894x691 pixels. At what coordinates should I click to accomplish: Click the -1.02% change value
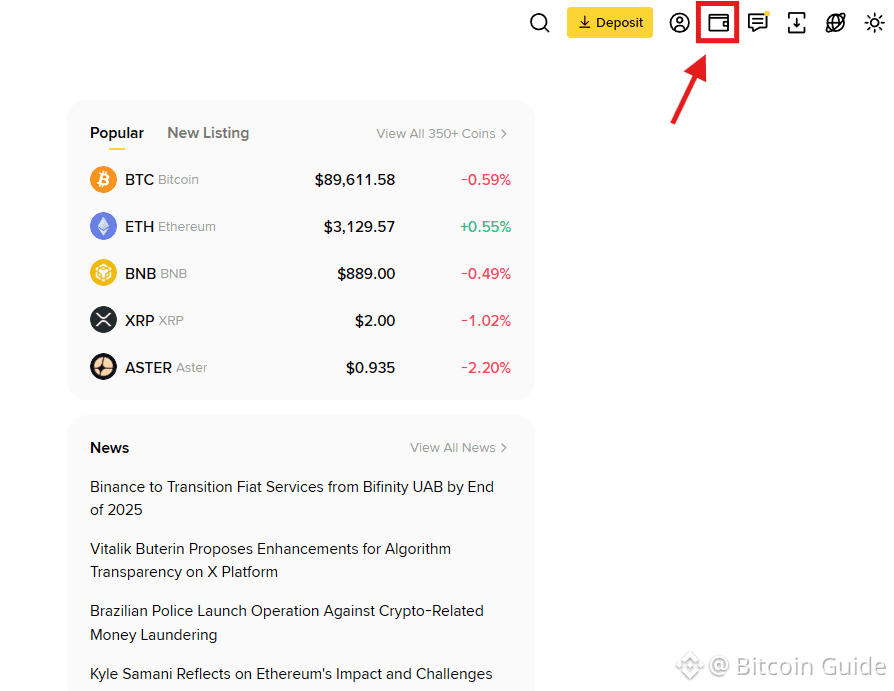486,320
